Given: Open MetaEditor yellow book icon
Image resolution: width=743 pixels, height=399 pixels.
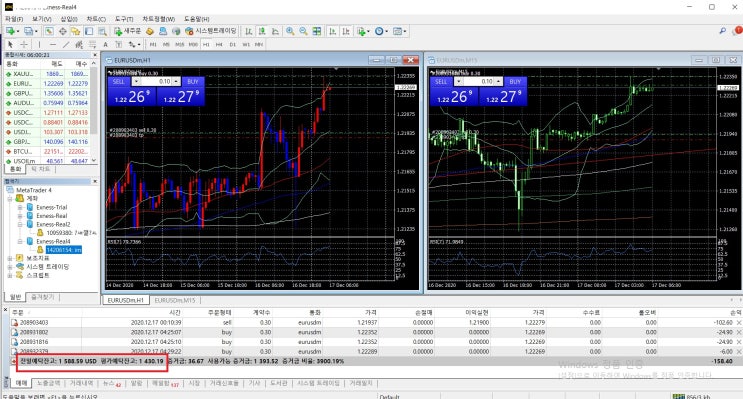Looking at the screenshot, I should click(x=150, y=31).
